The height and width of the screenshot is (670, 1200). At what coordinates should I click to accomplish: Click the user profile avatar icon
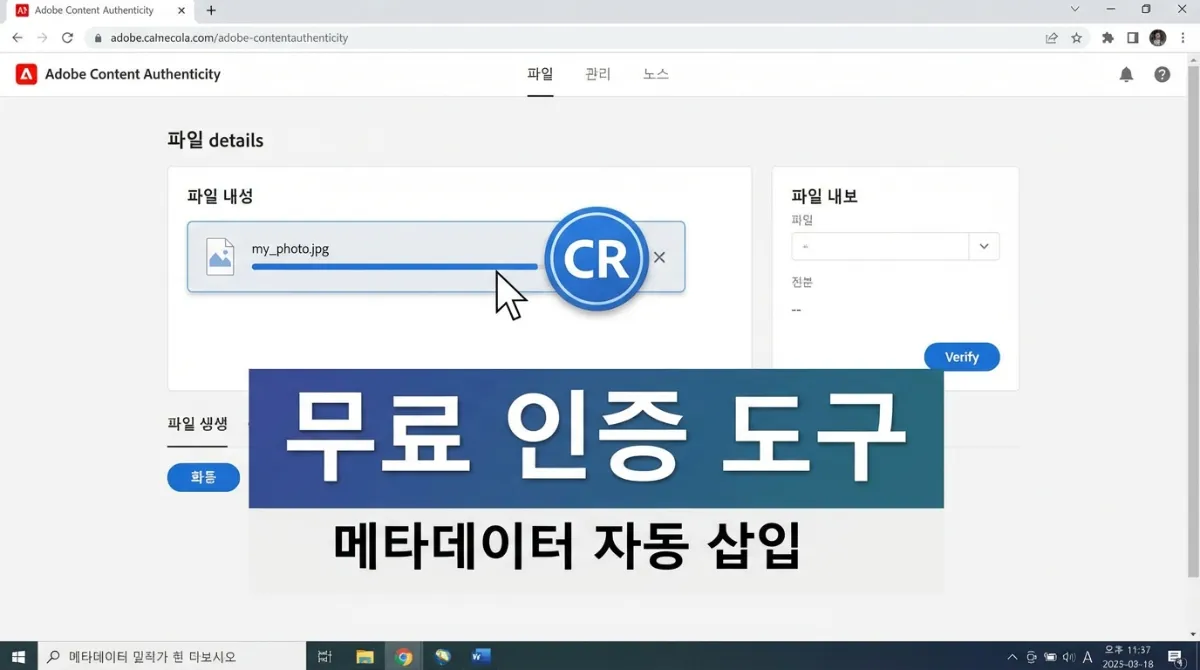pyautogui.click(x=1157, y=37)
